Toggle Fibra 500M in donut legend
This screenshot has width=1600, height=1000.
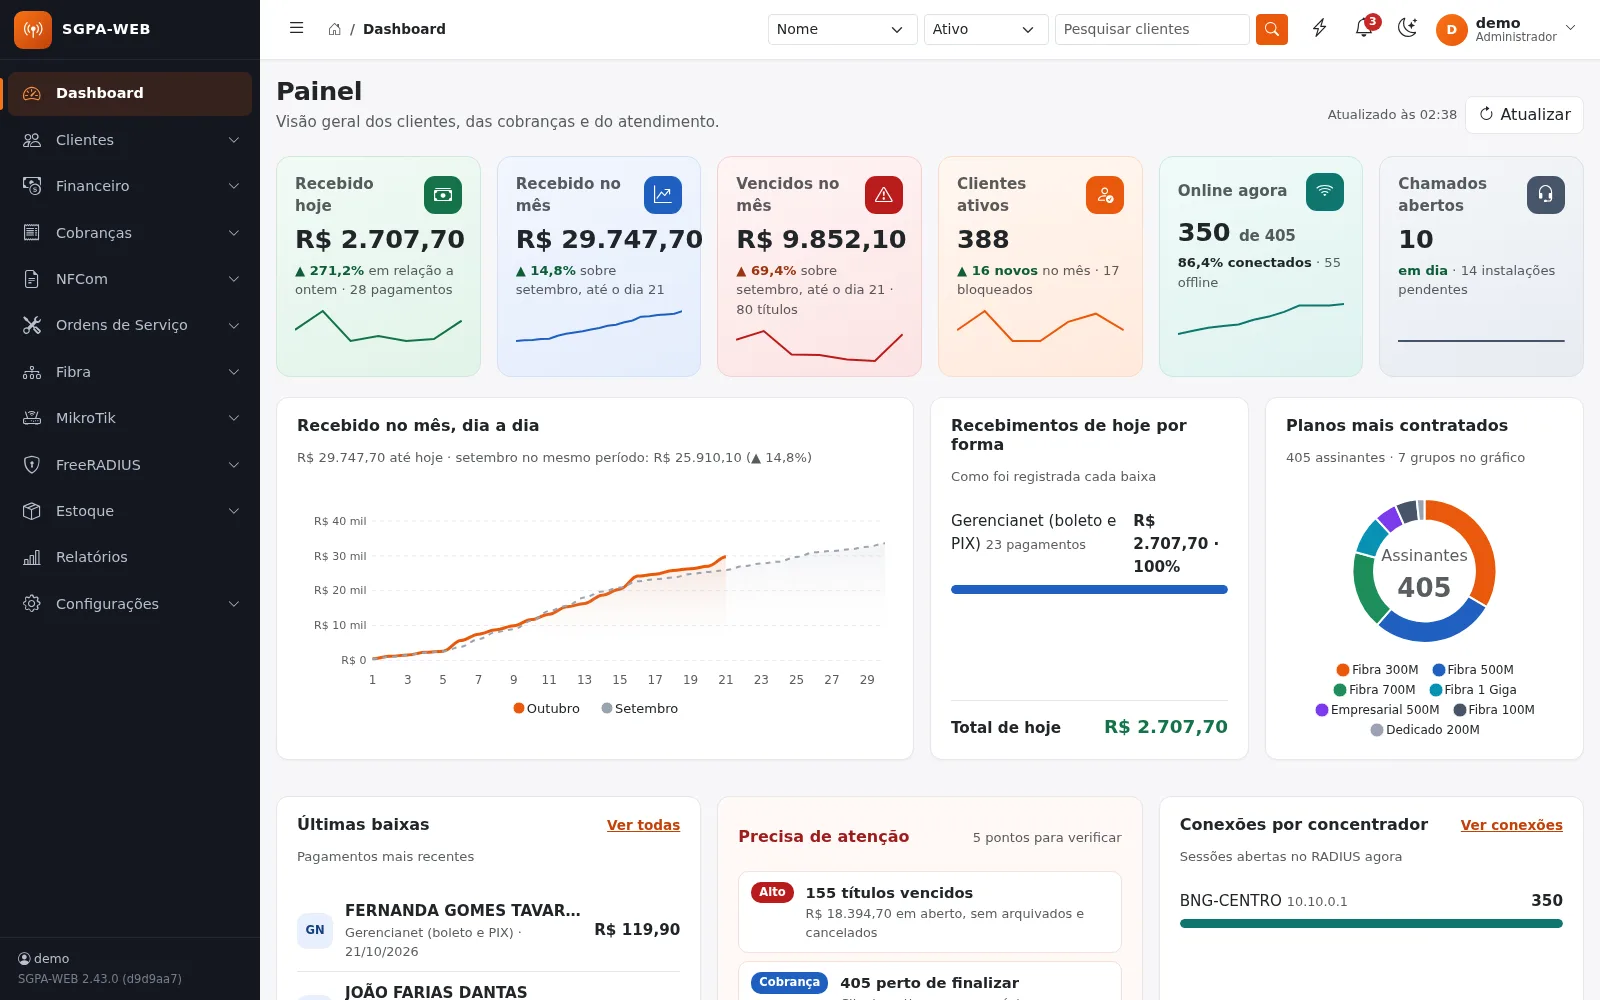pyautogui.click(x=1473, y=670)
